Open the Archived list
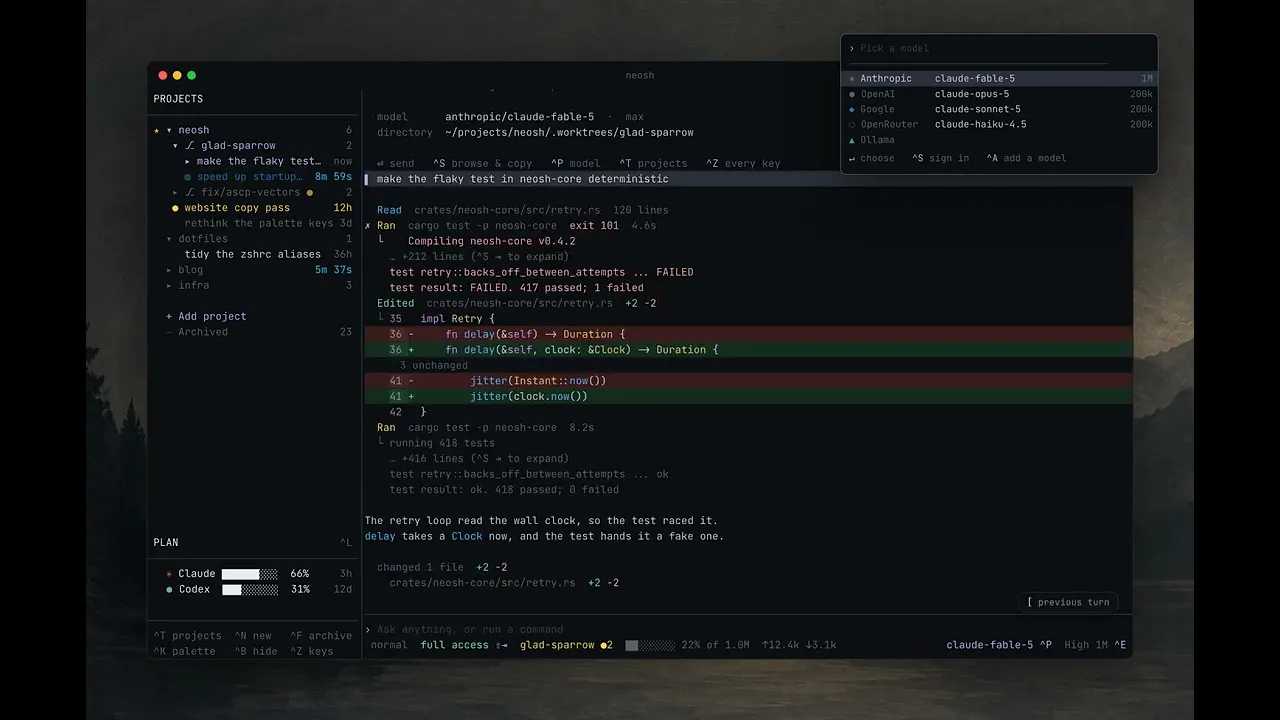This screenshot has width=1280, height=720. tap(203, 332)
